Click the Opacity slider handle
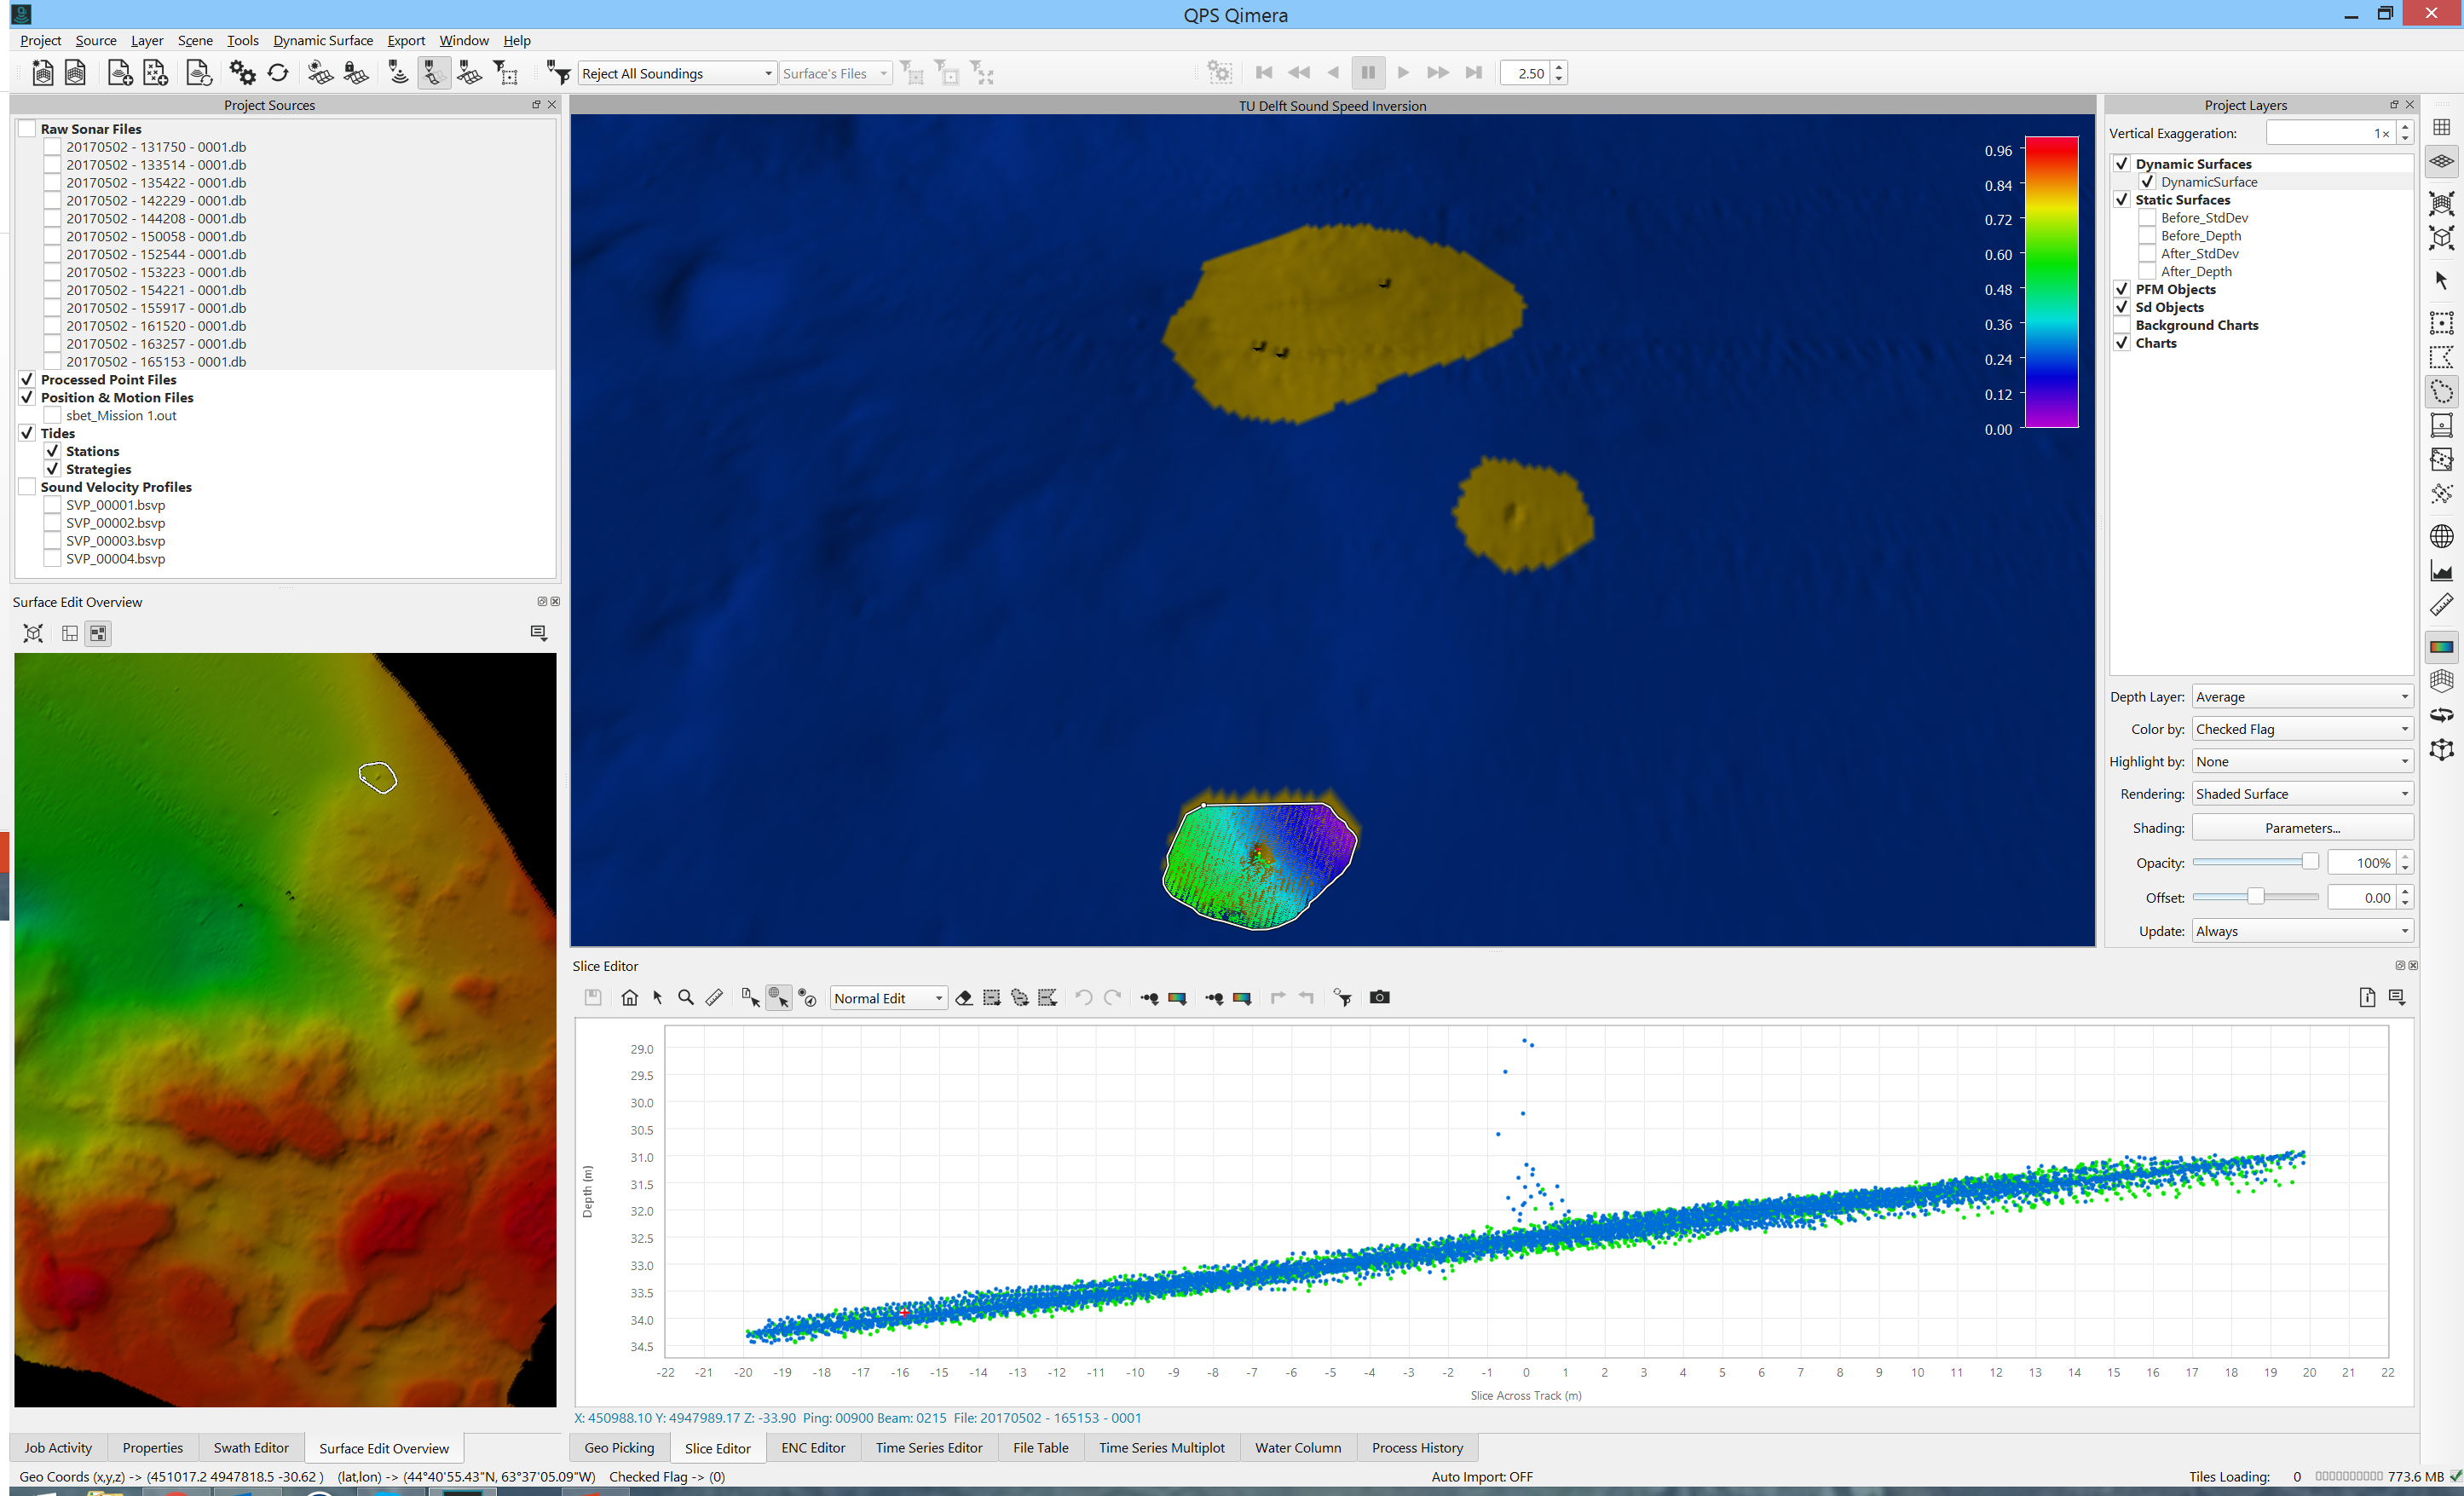The width and height of the screenshot is (2464, 1496). (x=2309, y=862)
